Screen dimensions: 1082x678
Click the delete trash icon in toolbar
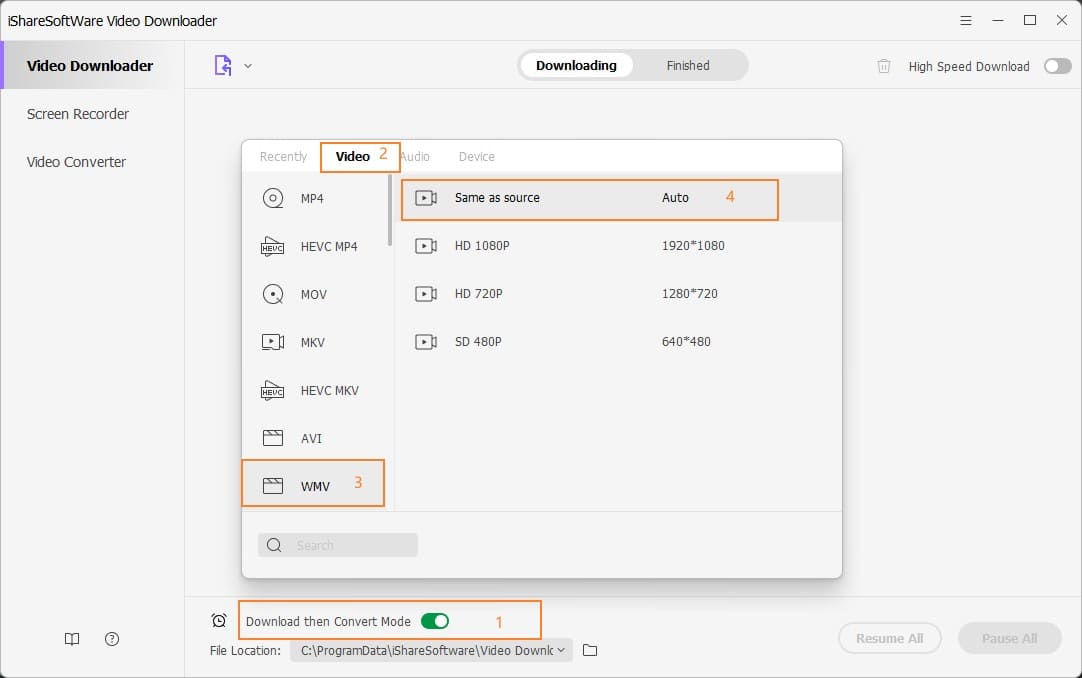[884, 66]
